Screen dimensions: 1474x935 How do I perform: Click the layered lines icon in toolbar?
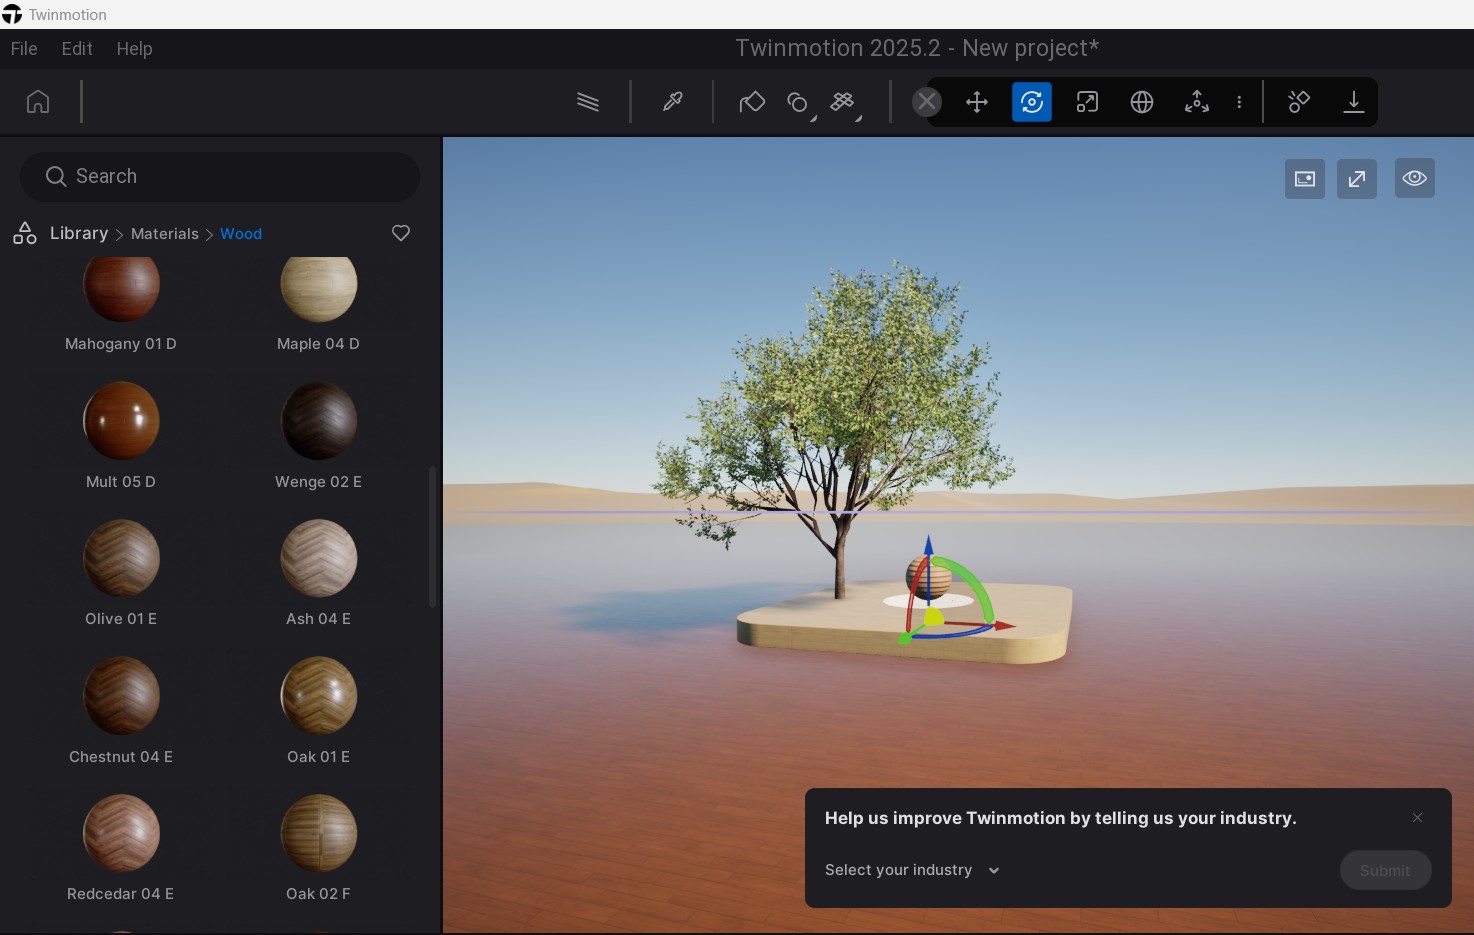point(588,102)
